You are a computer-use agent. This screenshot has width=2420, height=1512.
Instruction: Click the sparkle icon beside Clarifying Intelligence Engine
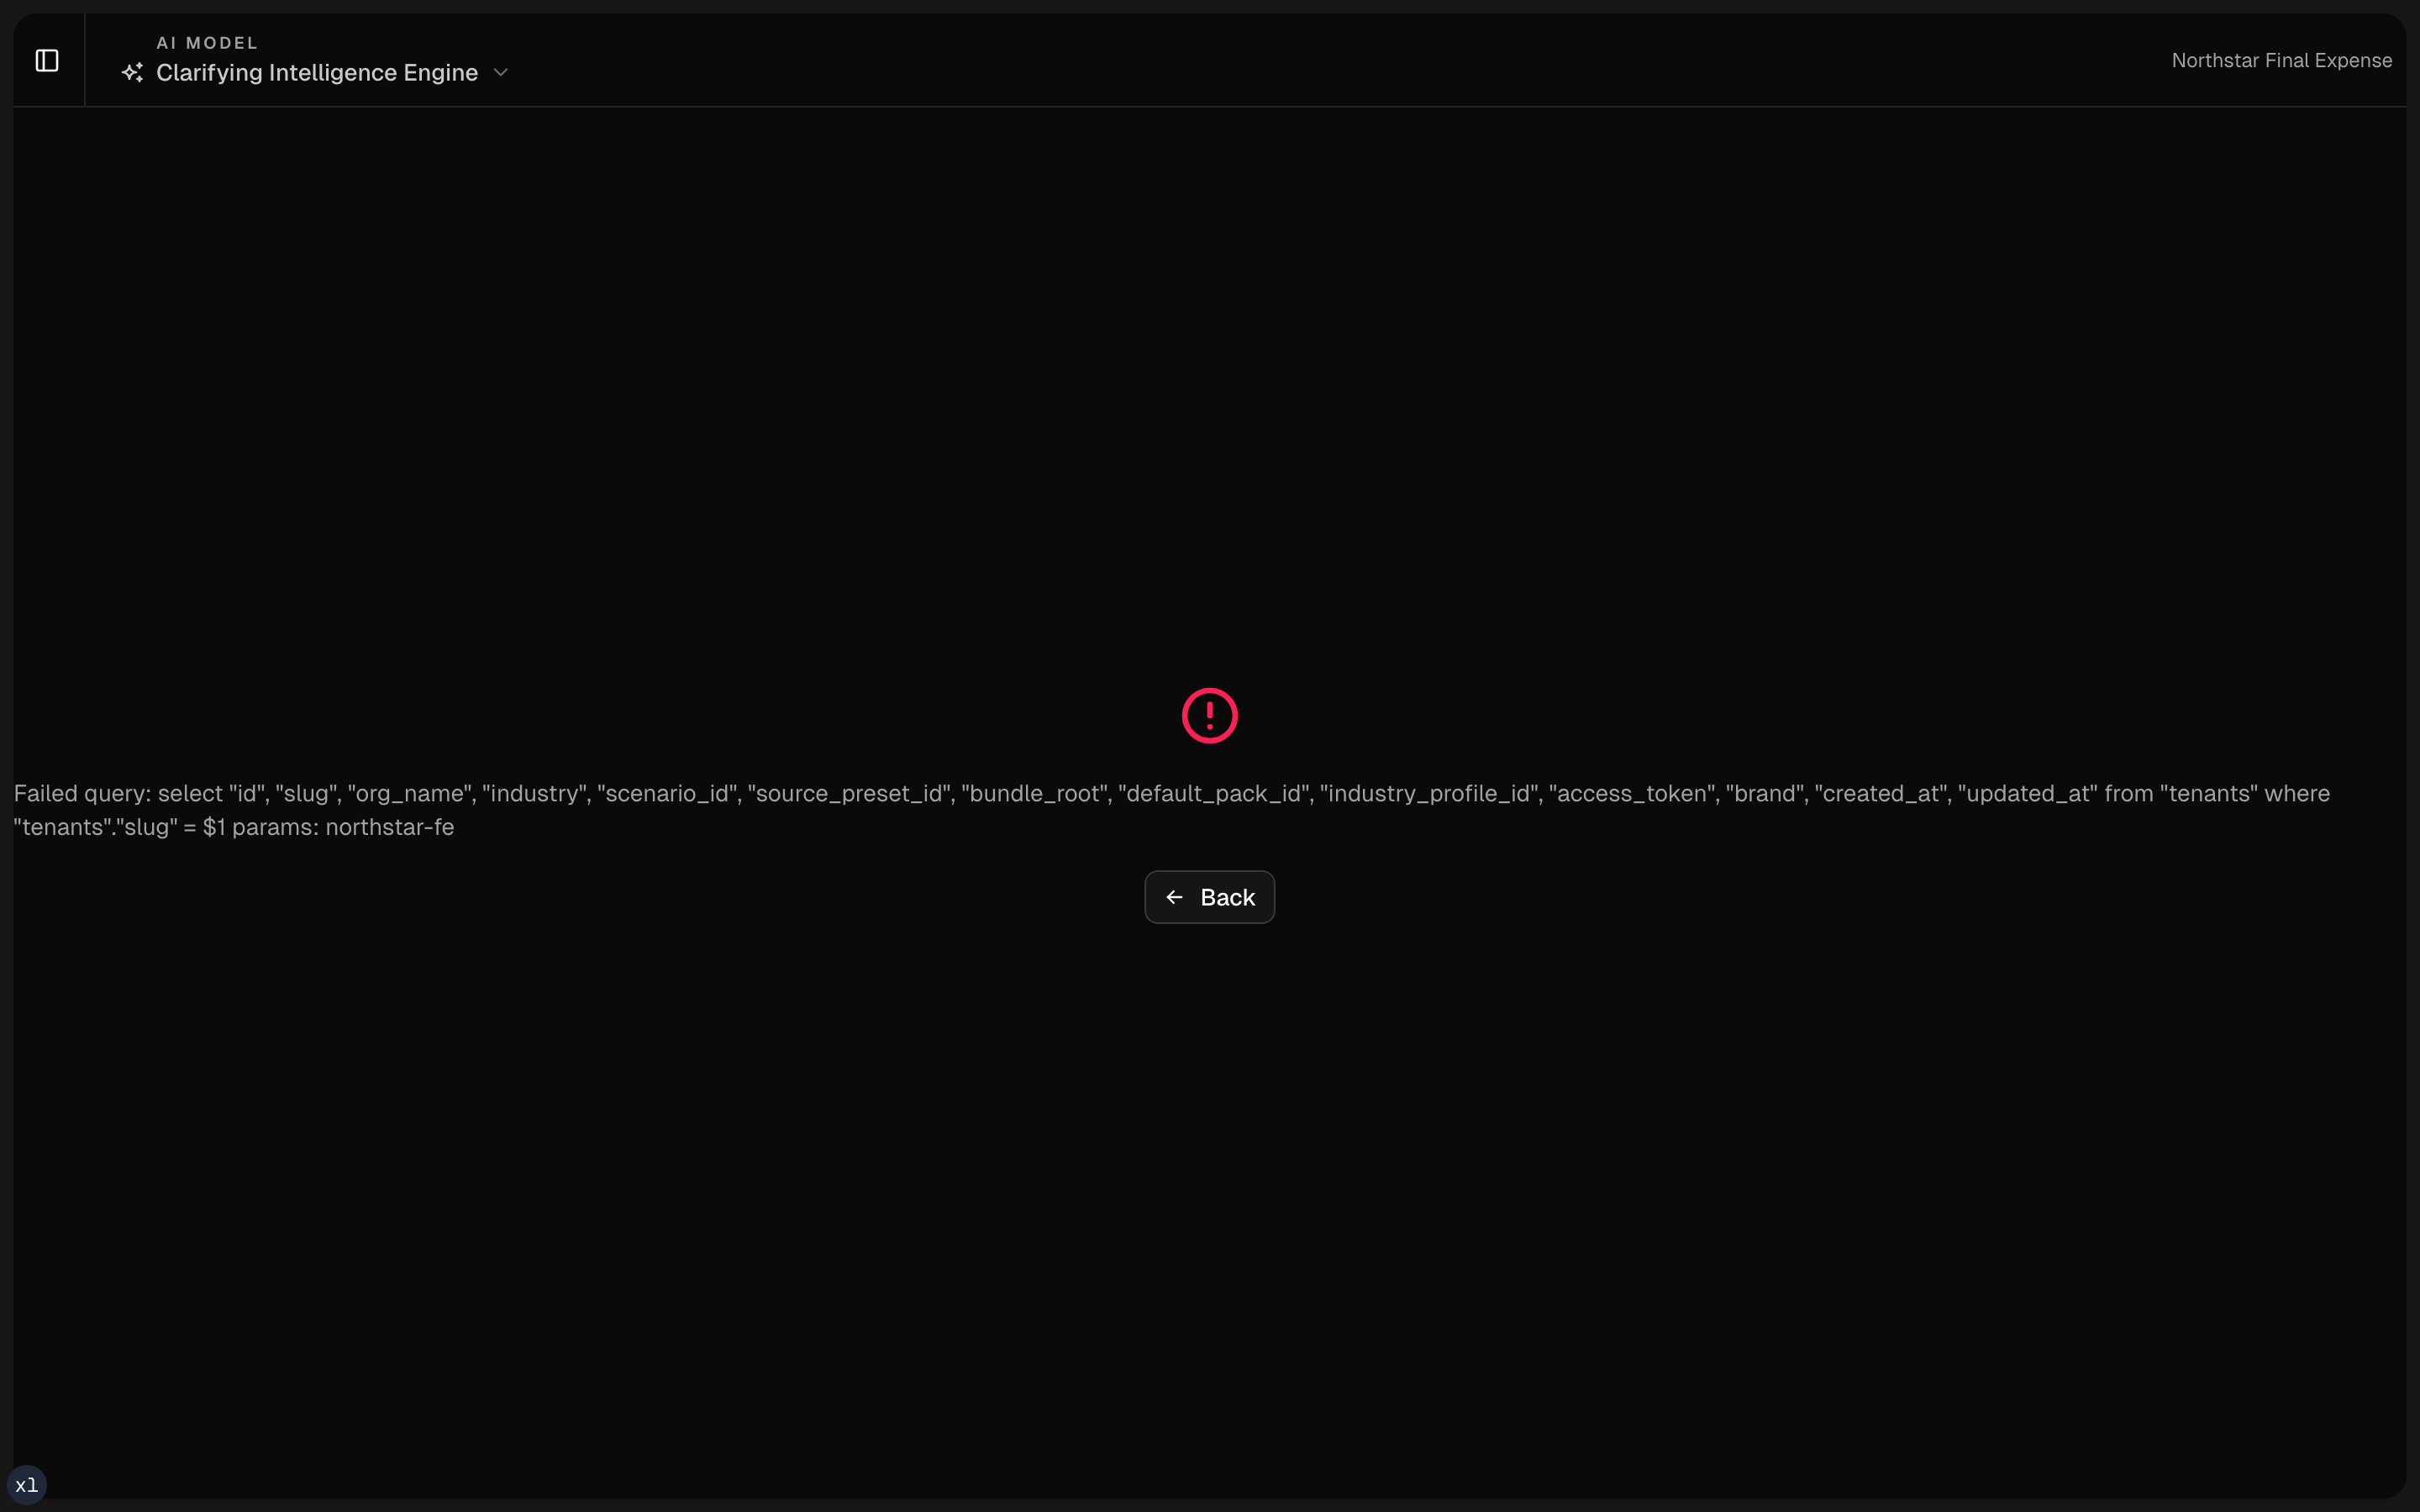pyautogui.click(x=132, y=72)
